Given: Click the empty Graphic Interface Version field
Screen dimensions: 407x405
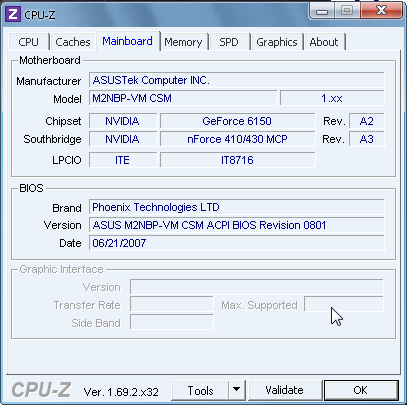Looking at the screenshot, I should (x=257, y=287).
